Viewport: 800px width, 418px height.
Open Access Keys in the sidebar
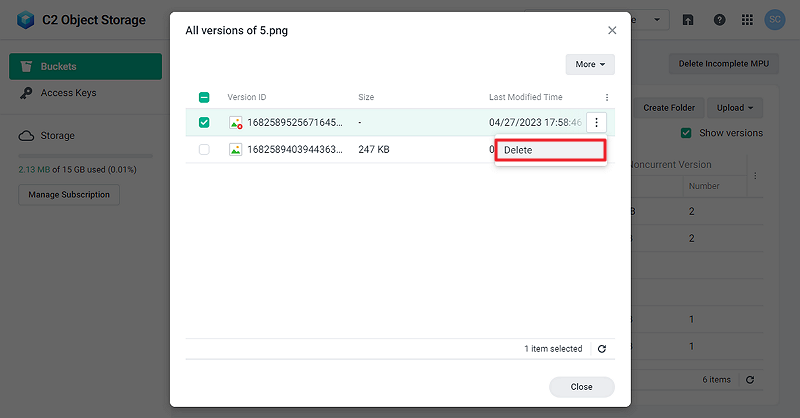68,93
